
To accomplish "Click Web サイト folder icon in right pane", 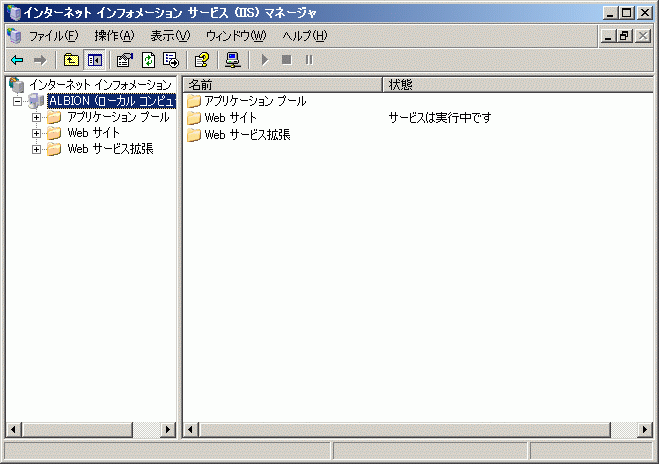I will (194, 118).
